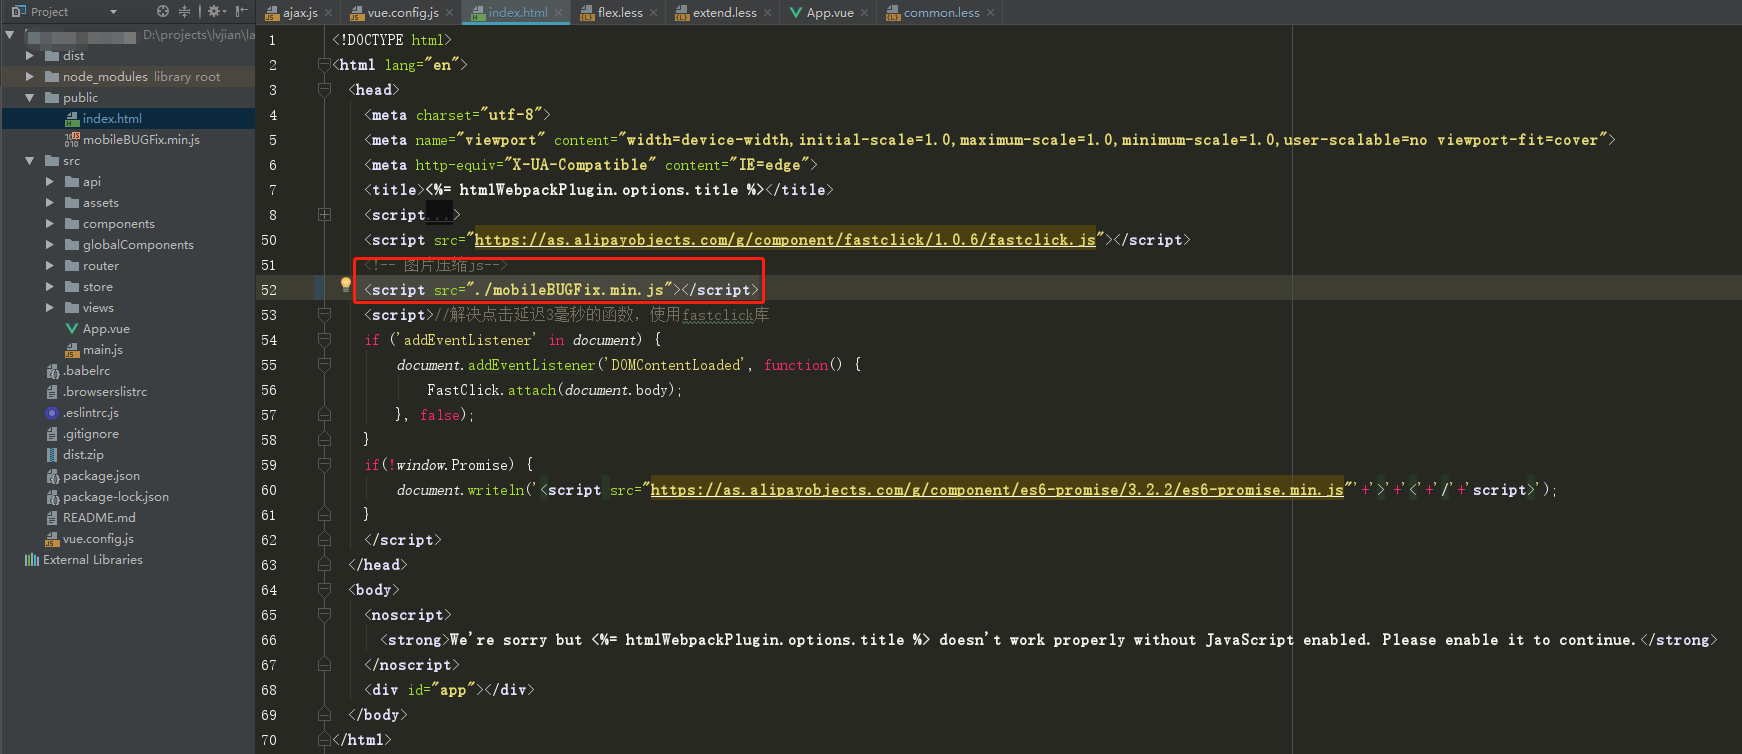Screen dimensions: 1742x754
Task: Close the common.less tab
Action: pyautogui.click(x=991, y=13)
